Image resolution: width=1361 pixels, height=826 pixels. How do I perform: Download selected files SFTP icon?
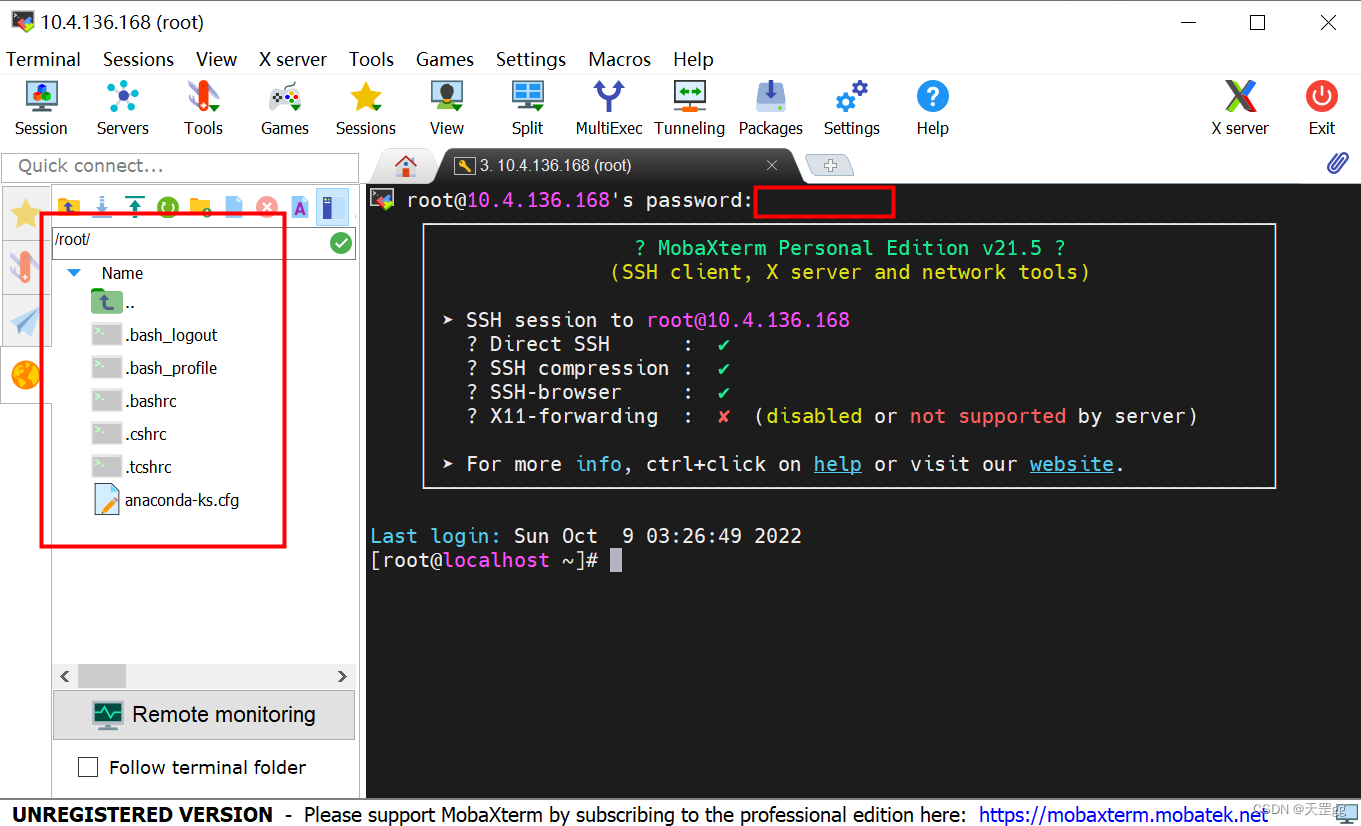point(102,206)
